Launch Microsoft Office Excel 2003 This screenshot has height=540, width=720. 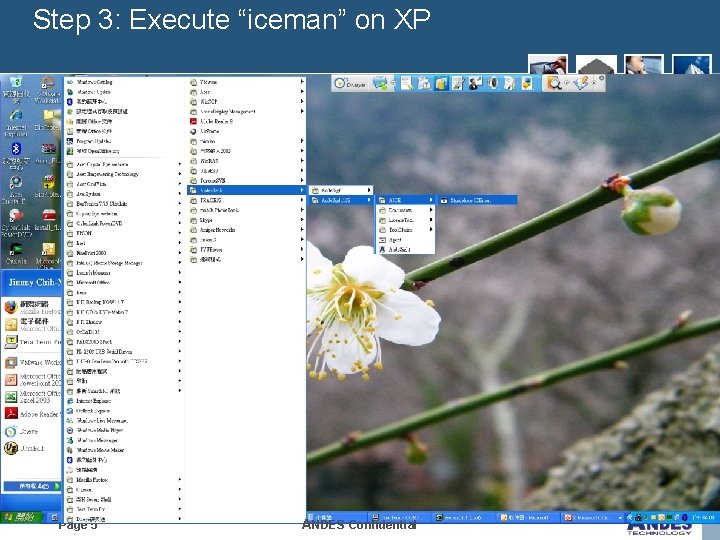click(32, 397)
